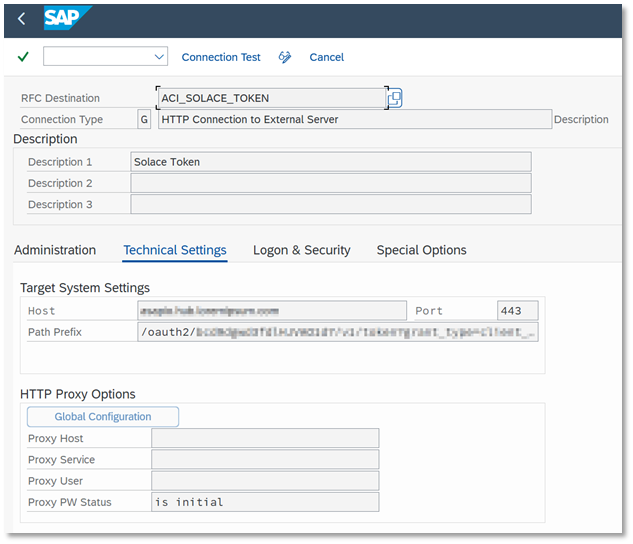
Task: Click the Description 1 label
Action: click(x=60, y=162)
